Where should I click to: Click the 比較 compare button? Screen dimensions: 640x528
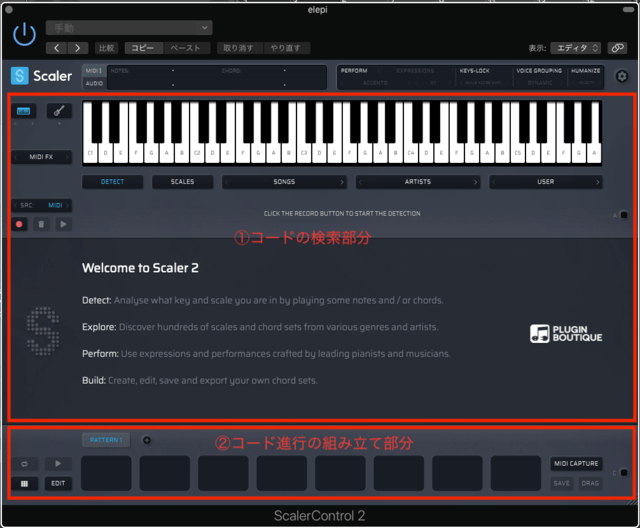(107, 48)
